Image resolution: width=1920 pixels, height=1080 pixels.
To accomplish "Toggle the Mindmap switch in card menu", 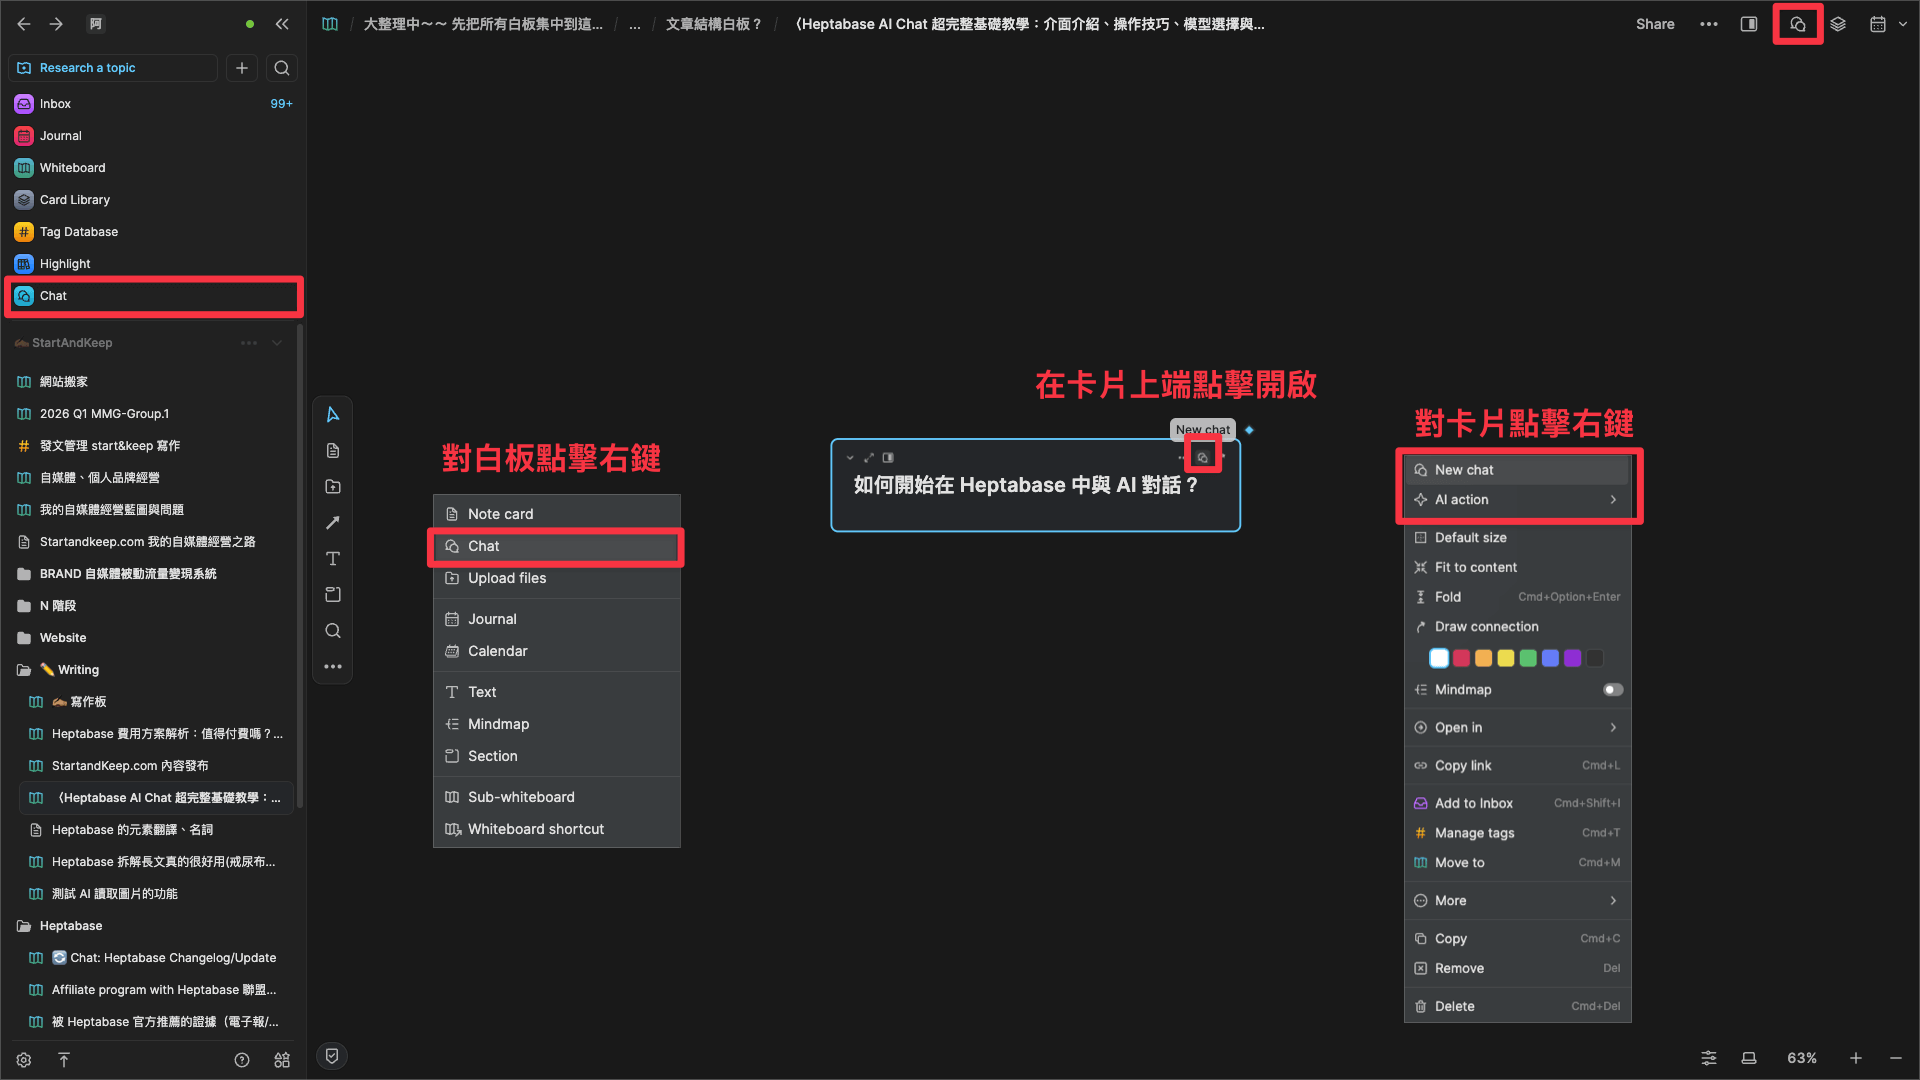I will [x=1612, y=690].
